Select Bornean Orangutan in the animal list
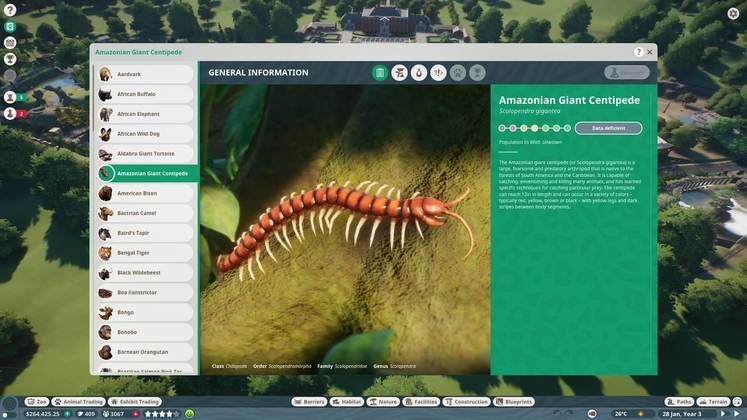Image resolution: width=747 pixels, height=420 pixels. tap(145, 352)
